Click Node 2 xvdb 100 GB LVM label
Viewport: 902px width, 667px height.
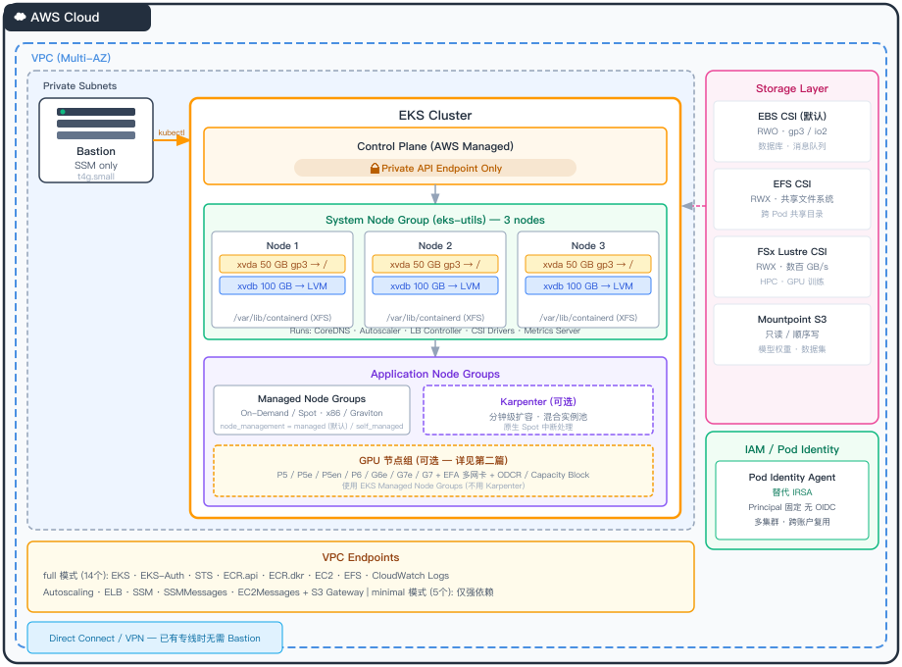[435, 285]
